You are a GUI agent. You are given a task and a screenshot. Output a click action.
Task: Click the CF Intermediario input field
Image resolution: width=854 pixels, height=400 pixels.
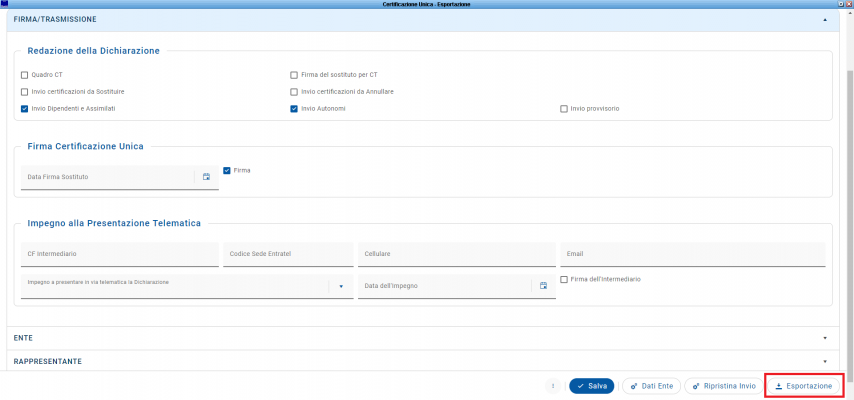118,254
